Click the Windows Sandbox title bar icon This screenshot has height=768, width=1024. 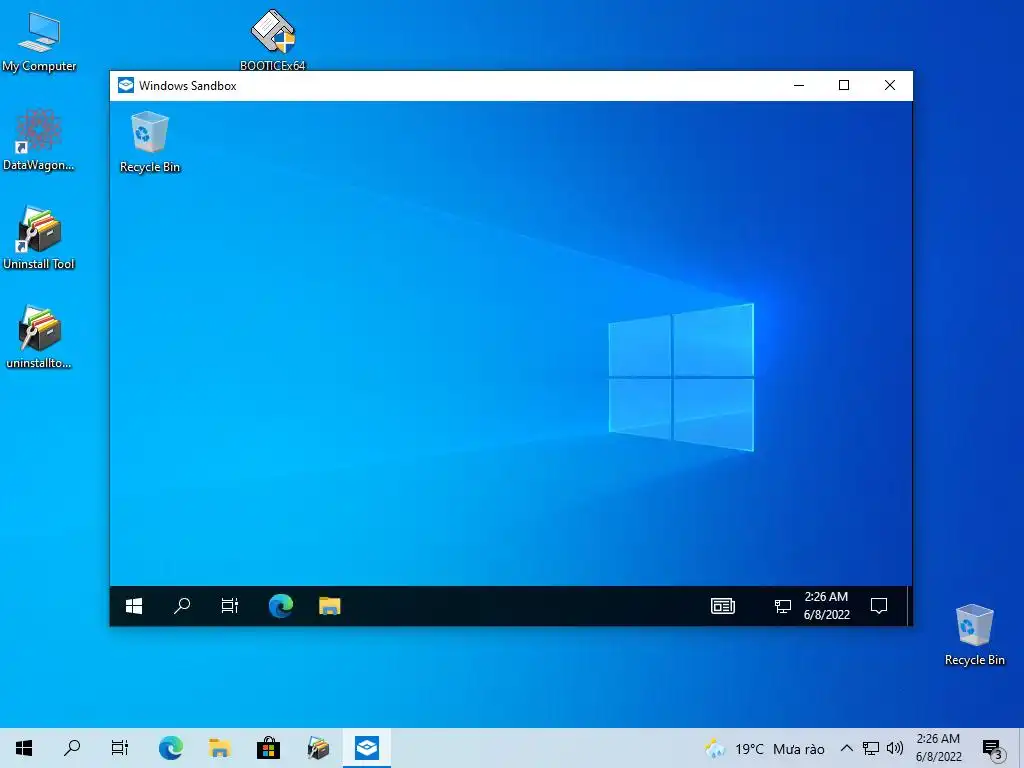point(125,86)
